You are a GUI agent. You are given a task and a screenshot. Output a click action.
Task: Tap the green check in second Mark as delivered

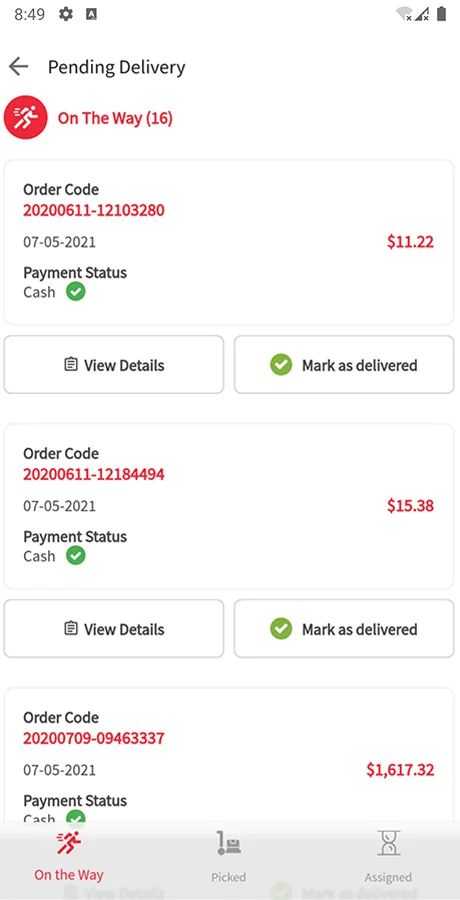click(281, 629)
